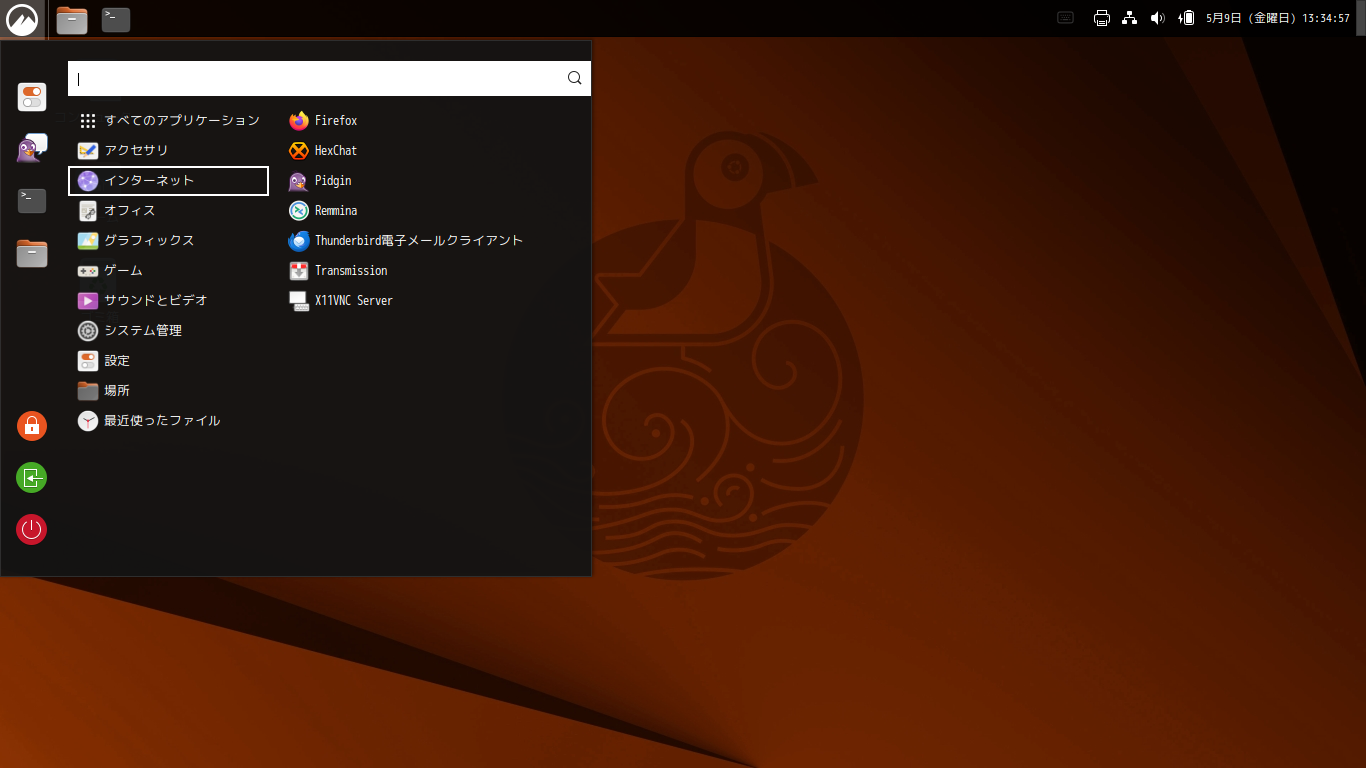Open the volume control in the system tray
This screenshot has width=1366, height=768.
(1157, 17)
